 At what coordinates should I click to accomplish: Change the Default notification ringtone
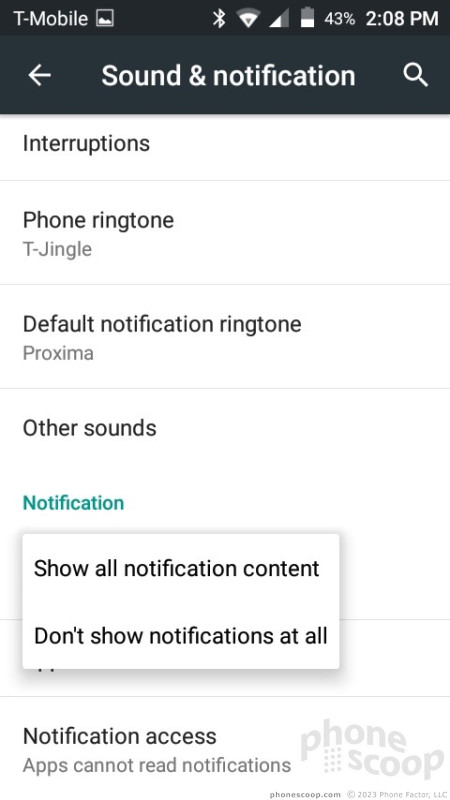click(x=225, y=337)
